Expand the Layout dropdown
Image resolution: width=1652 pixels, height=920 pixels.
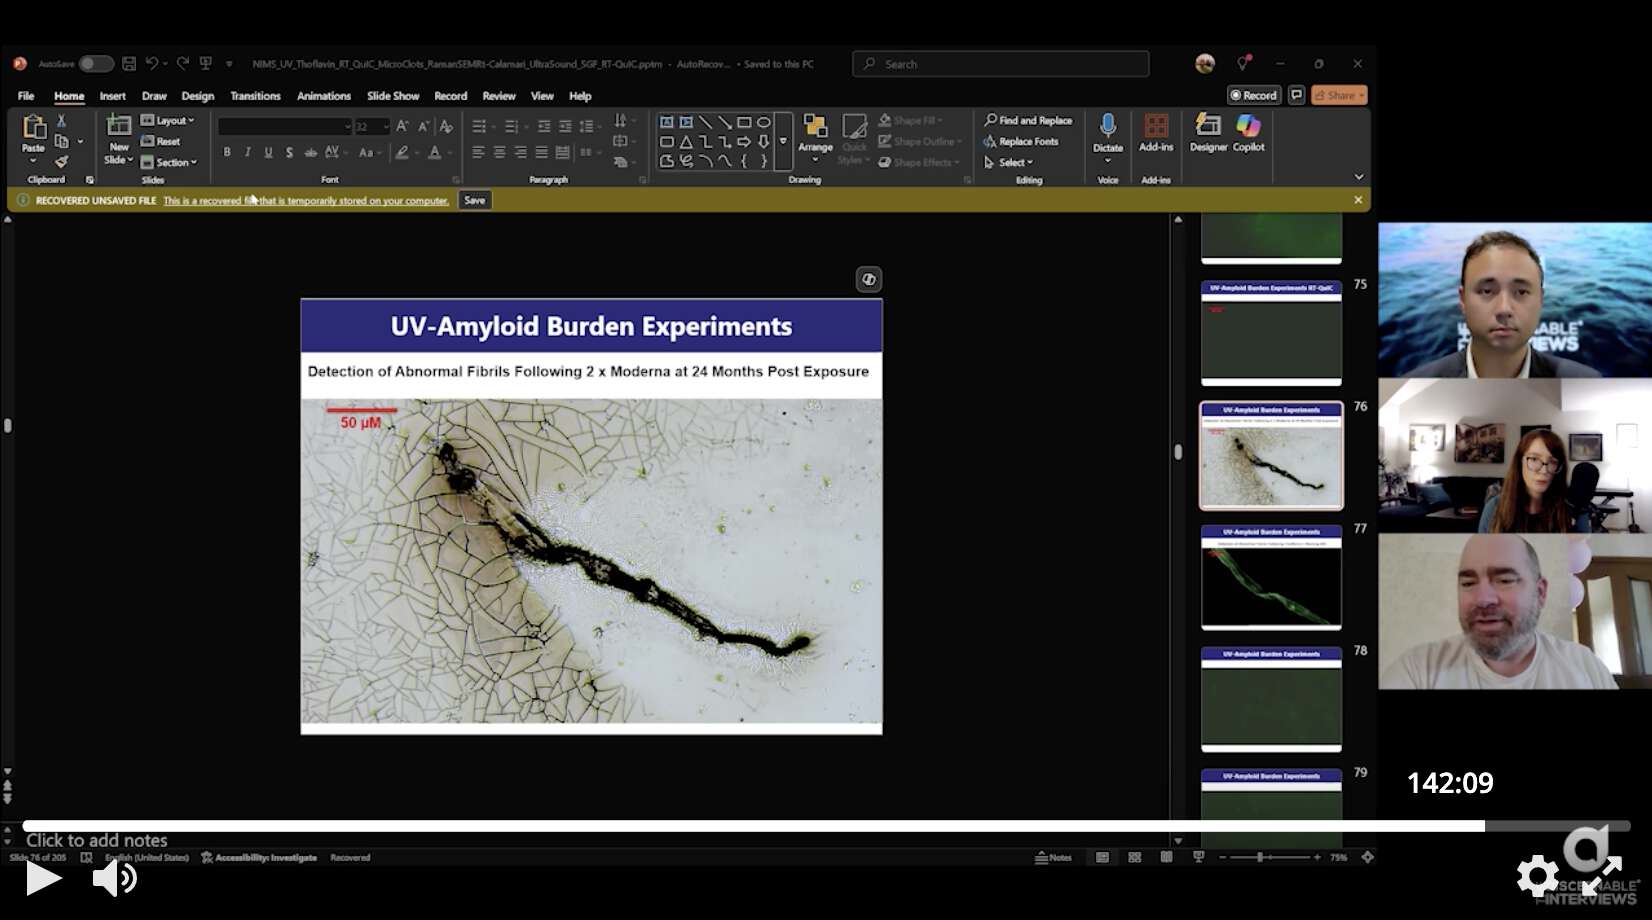(x=168, y=120)
